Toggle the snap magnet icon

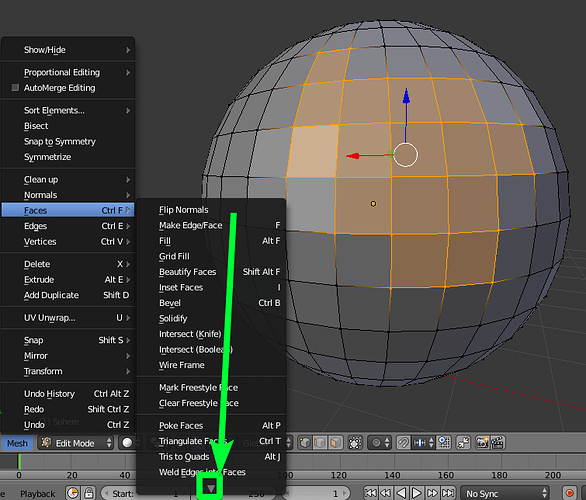tap(403, 443)
